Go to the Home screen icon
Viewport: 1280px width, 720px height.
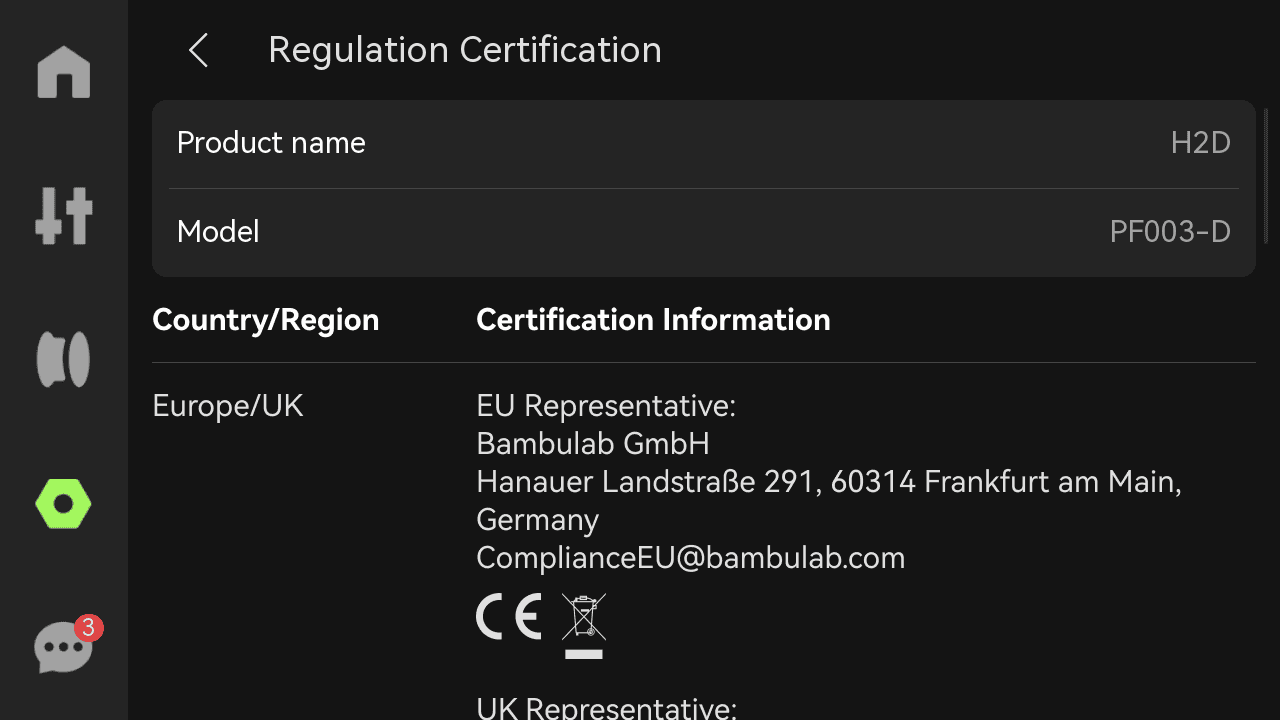(x=64, y=72)
